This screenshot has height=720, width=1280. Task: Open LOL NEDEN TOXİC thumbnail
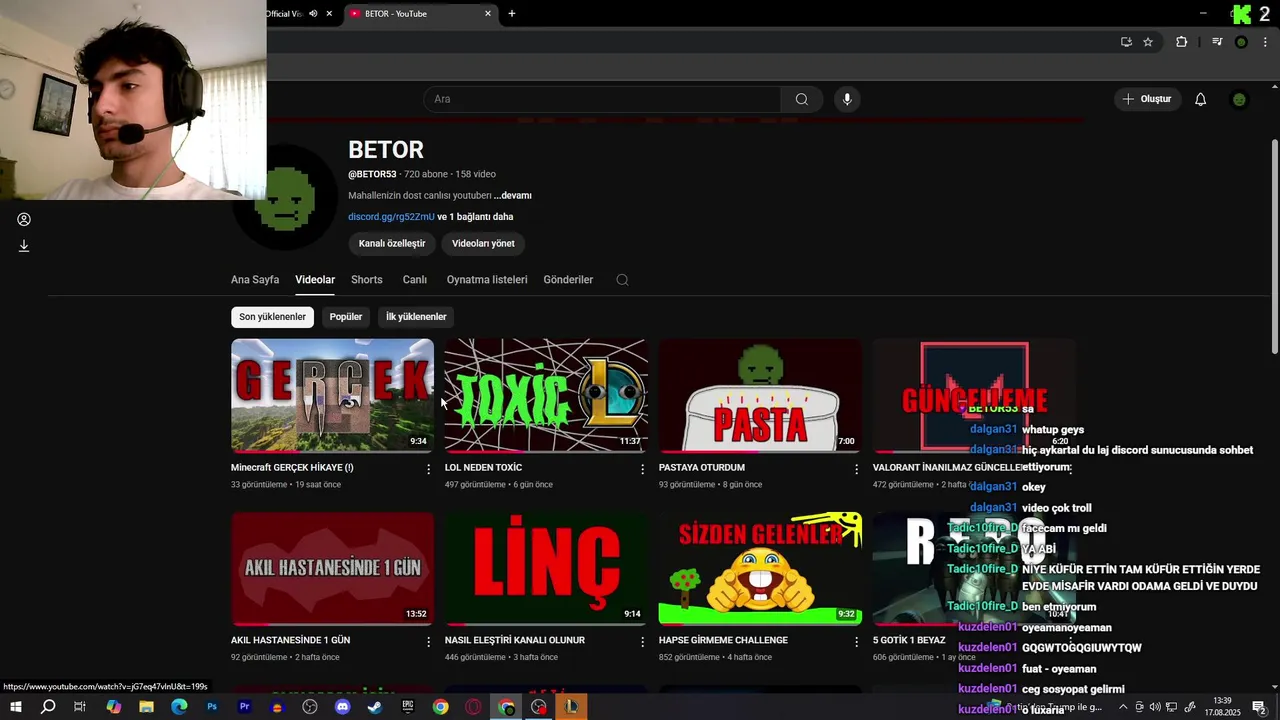[546, 396]
